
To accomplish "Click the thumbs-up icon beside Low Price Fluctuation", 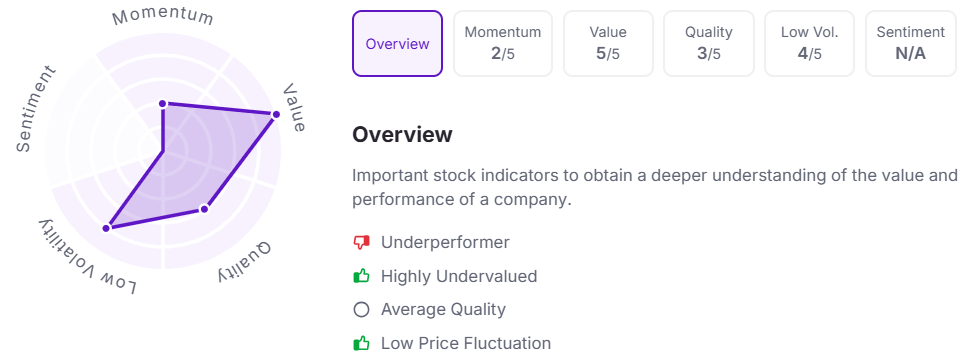I will click(x=361, y=343).
